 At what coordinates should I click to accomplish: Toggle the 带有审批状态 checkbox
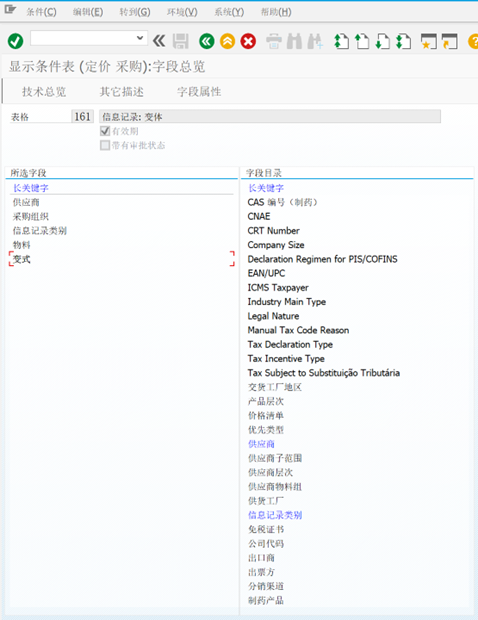click(x=105, y=145)
